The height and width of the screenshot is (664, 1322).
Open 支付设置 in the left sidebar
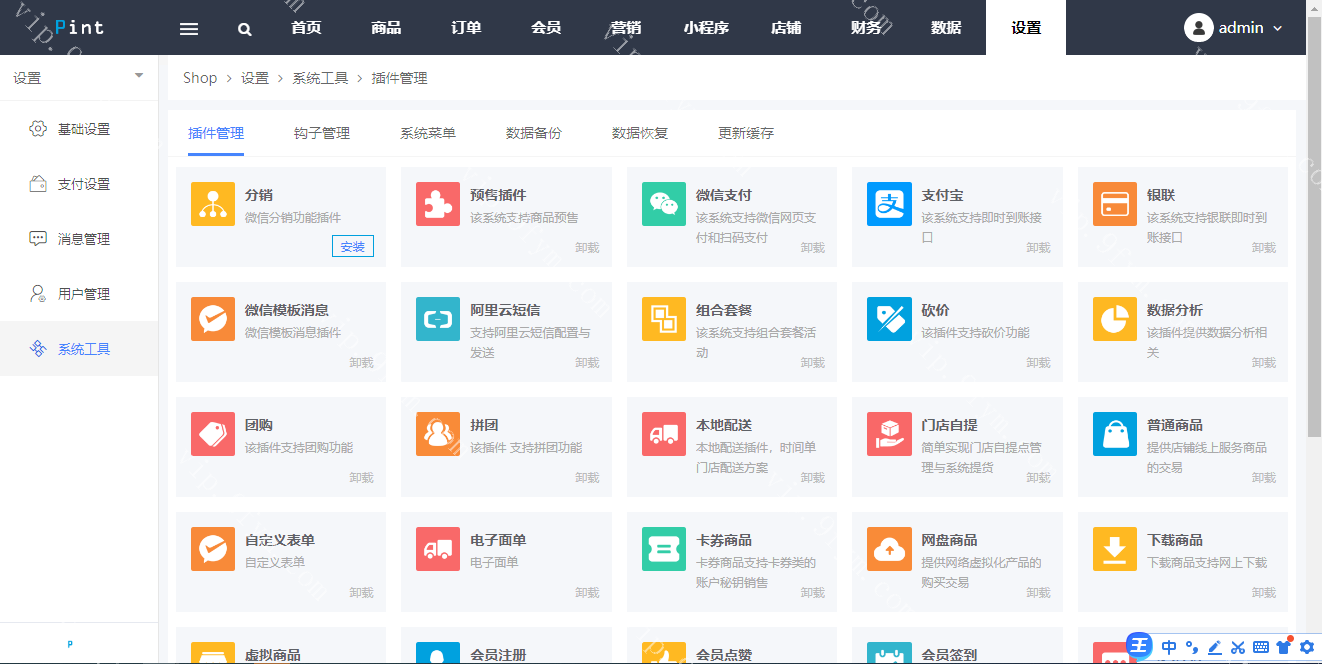pos(83,184)
